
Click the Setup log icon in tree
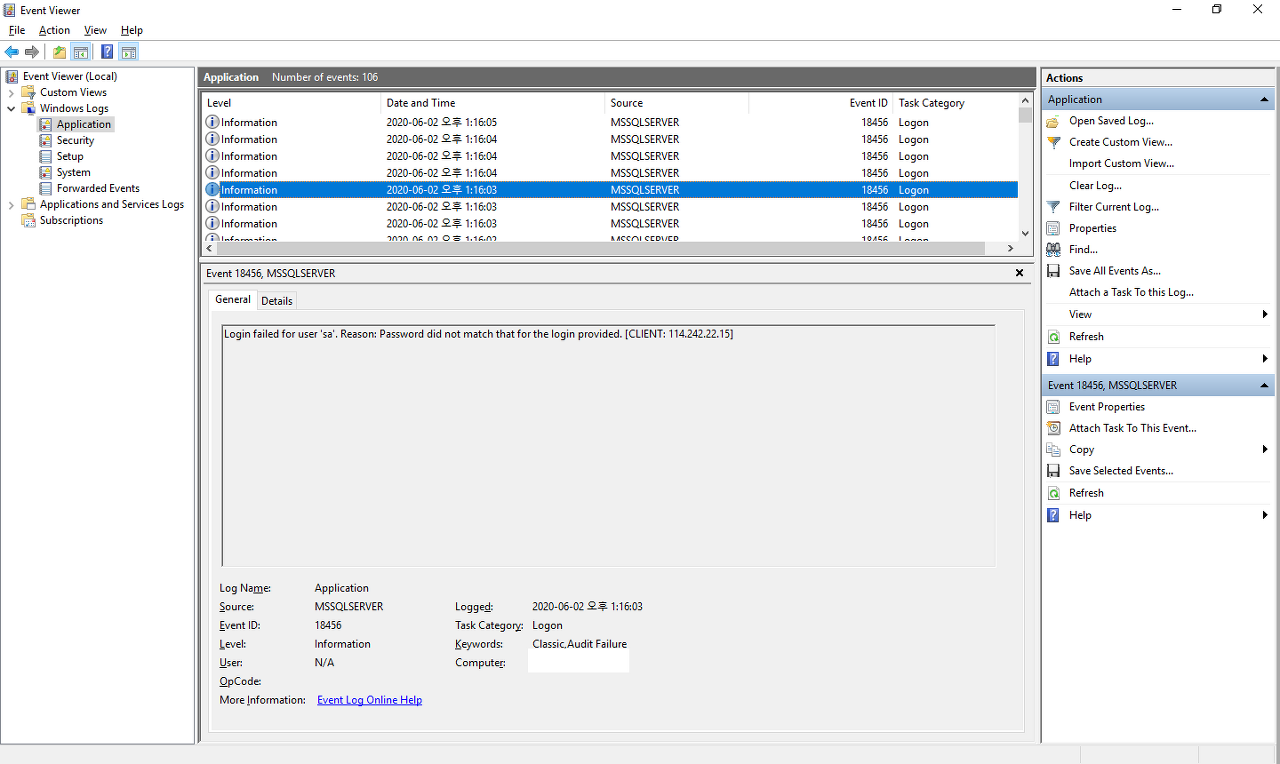(x=46, y=157)
